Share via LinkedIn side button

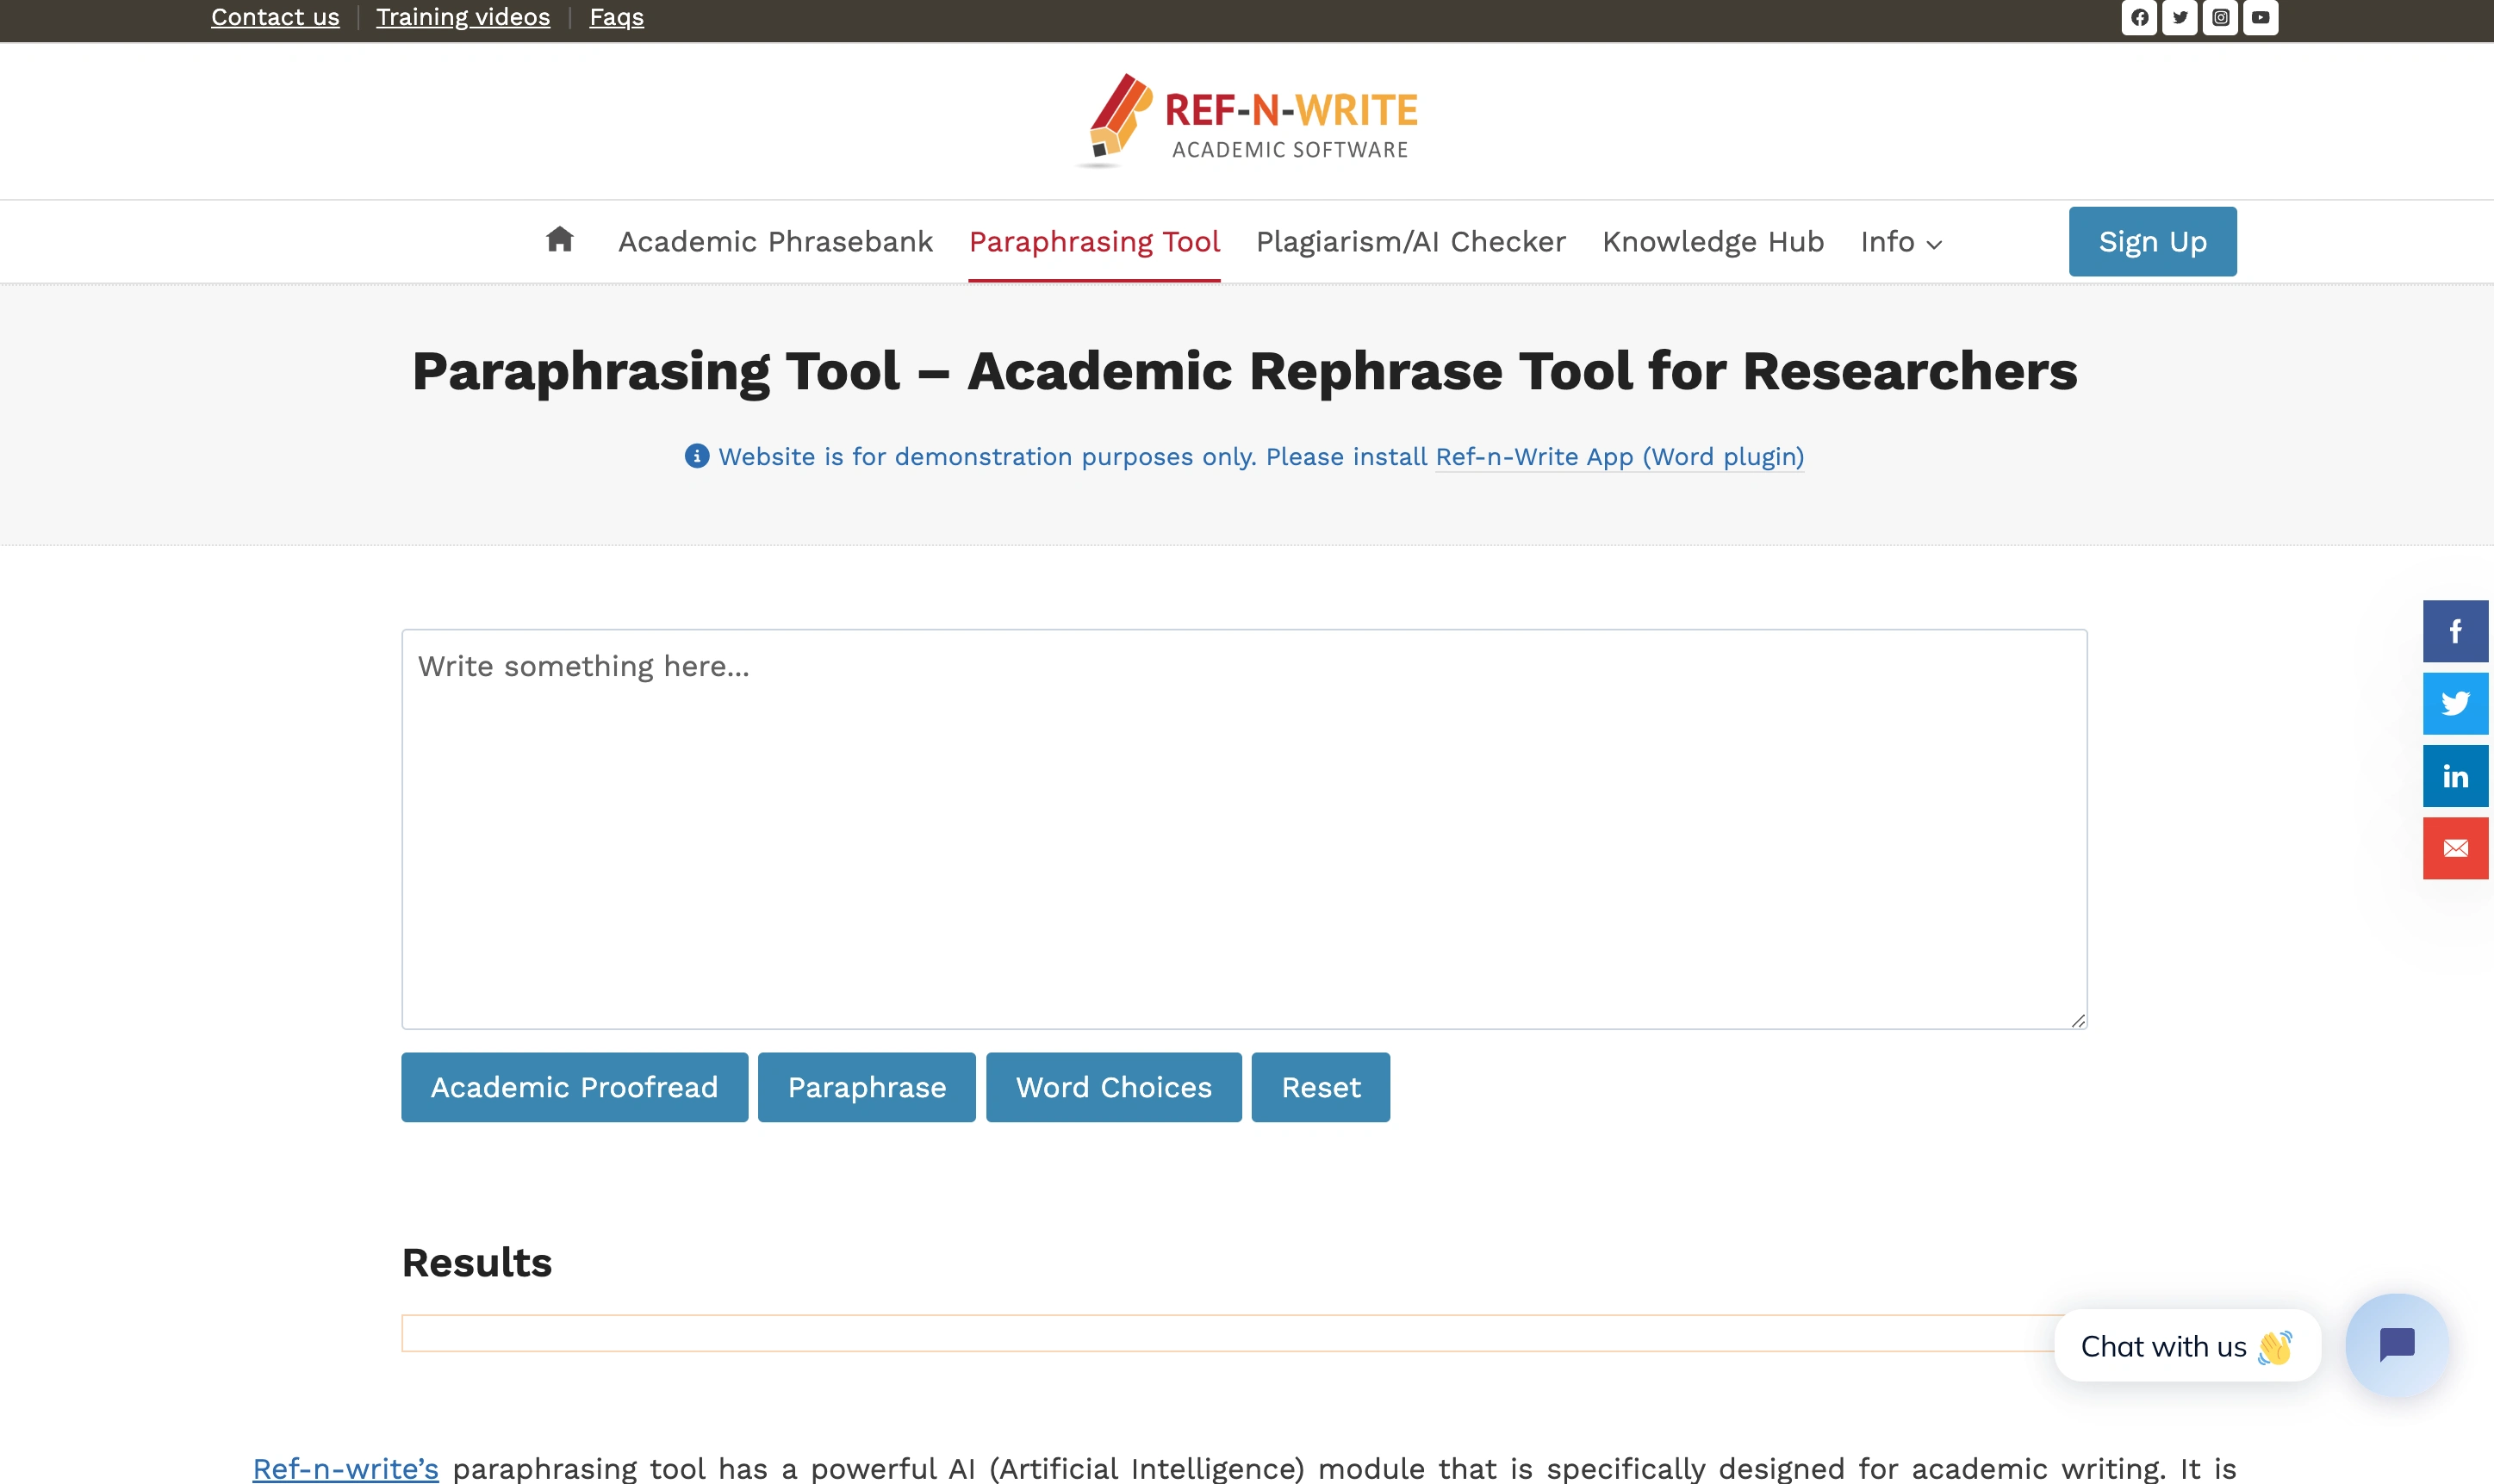click(2455, 776)
